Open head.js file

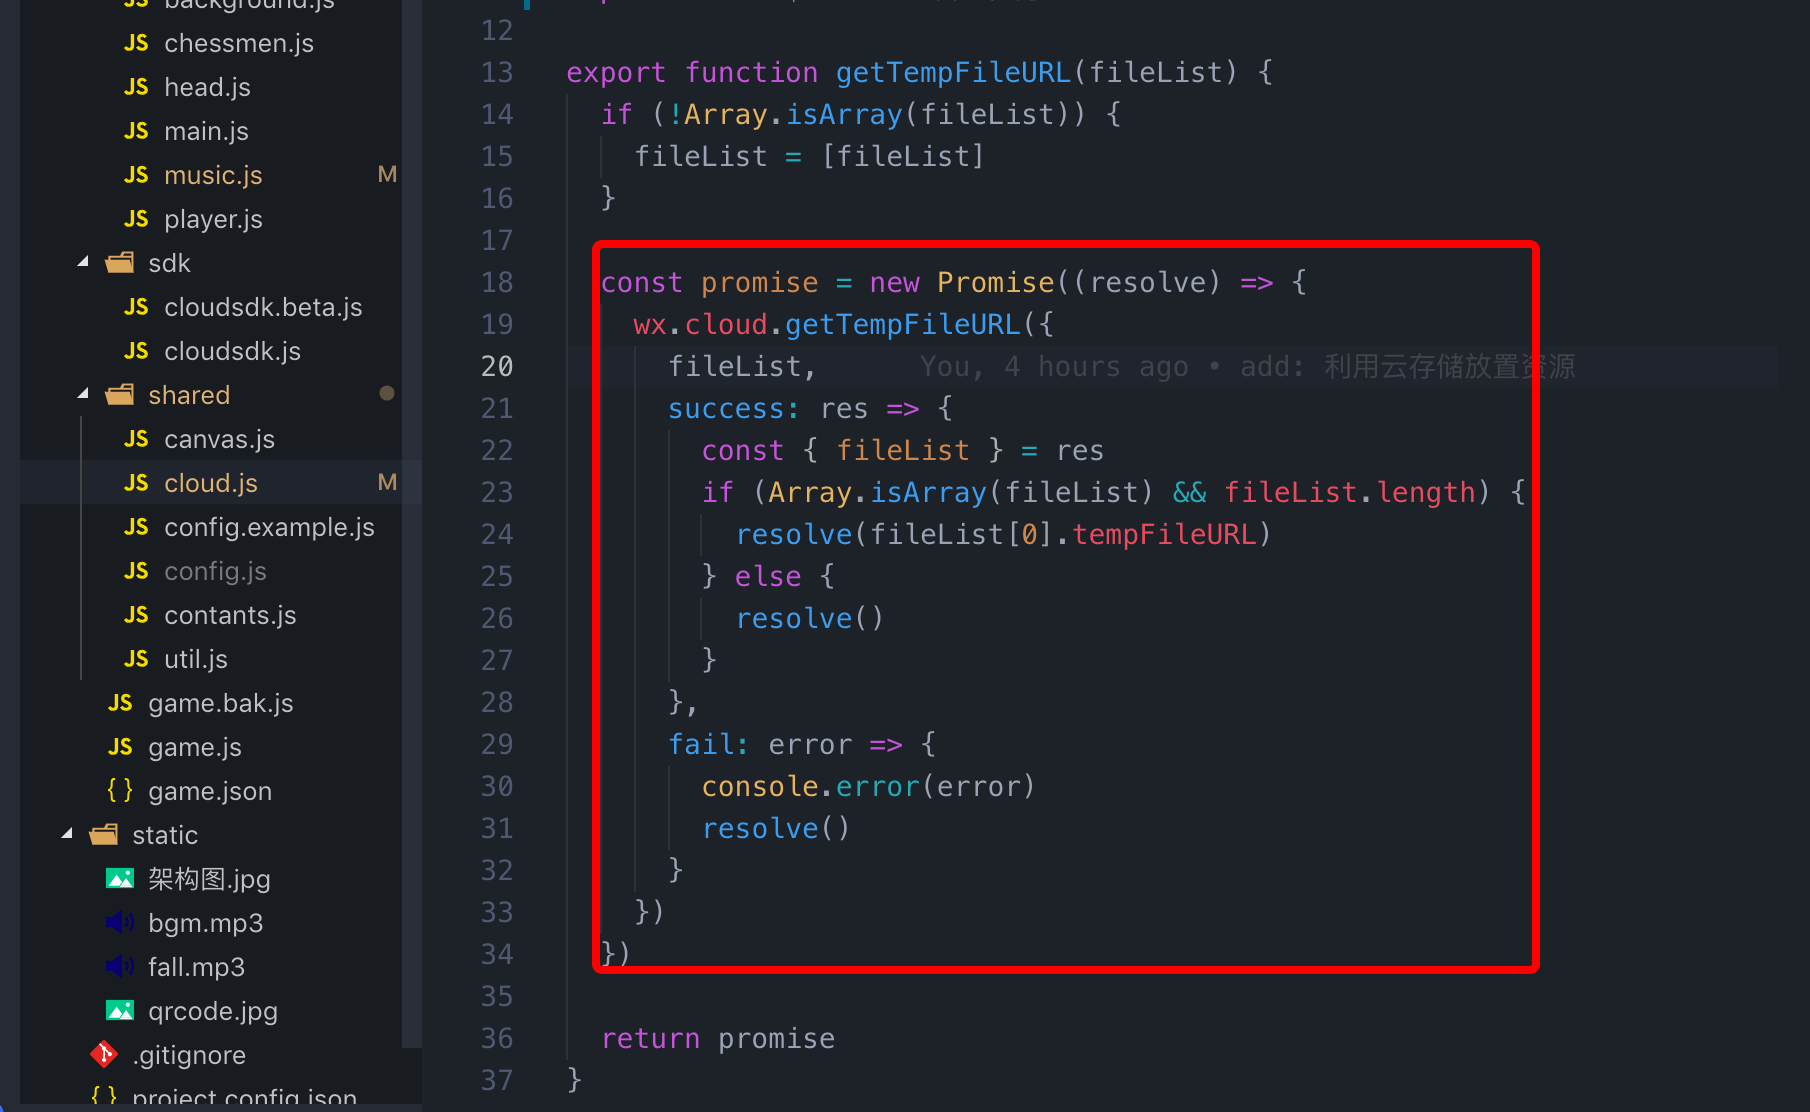(207, 87)
